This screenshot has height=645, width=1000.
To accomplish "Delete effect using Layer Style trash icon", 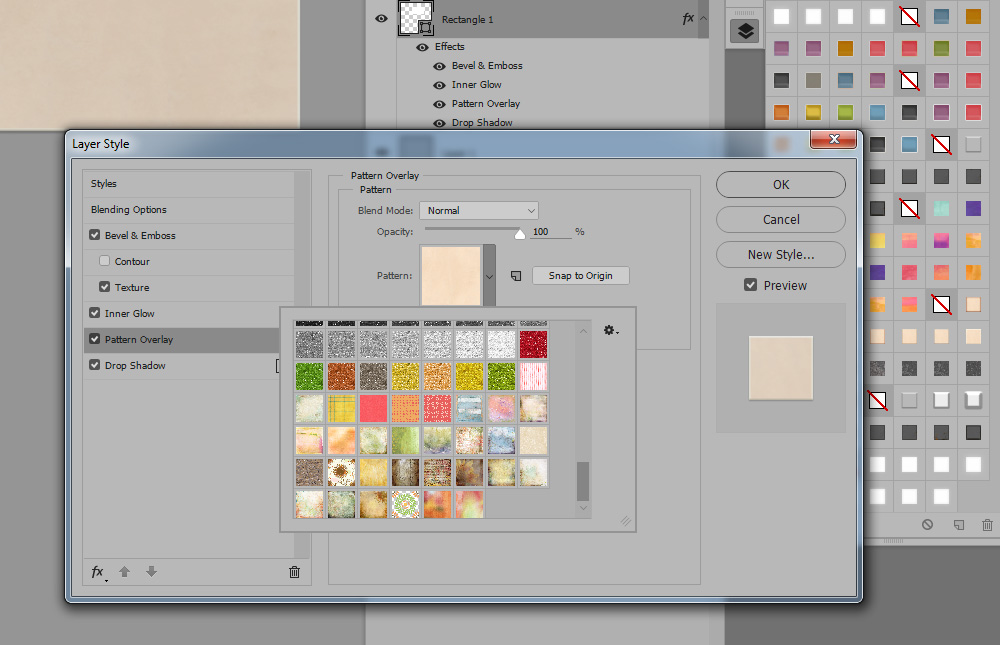I will pos(294,572).
